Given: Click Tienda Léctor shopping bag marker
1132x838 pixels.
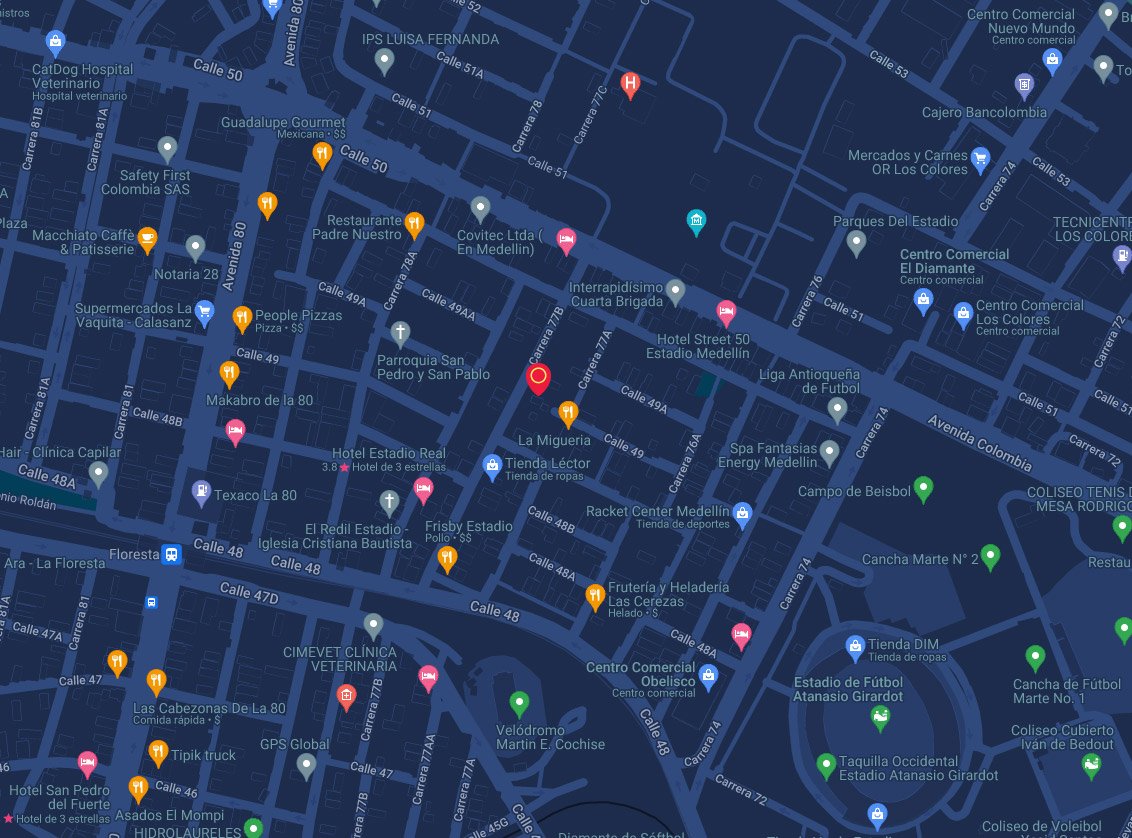Looking at the screenshot, I should 491,465.
